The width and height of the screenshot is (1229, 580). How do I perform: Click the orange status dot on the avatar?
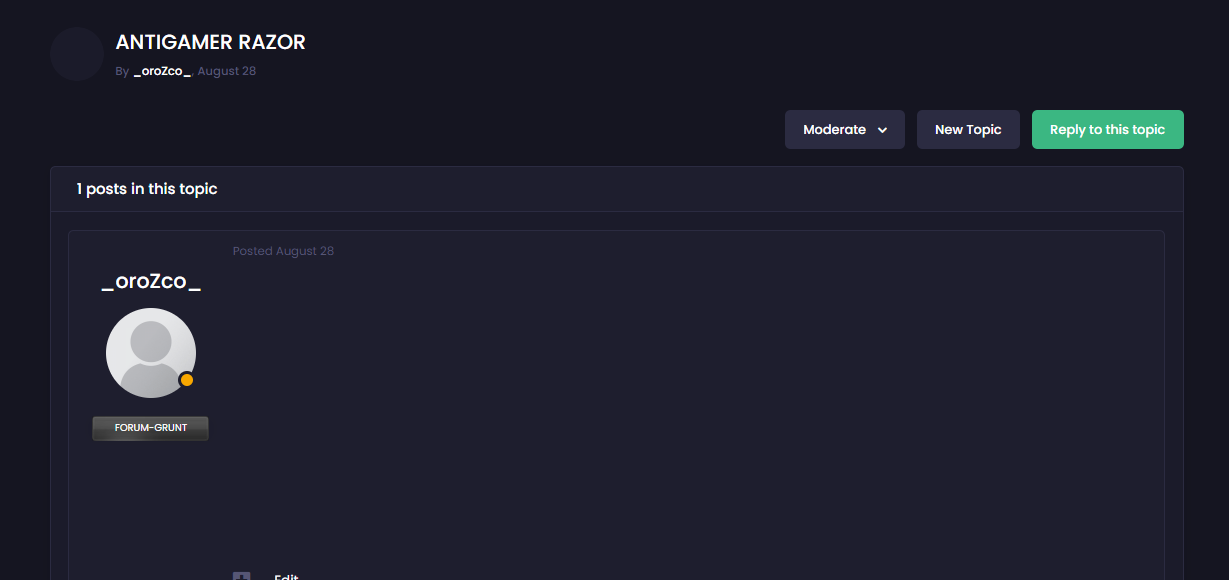[x=187, y=380]
